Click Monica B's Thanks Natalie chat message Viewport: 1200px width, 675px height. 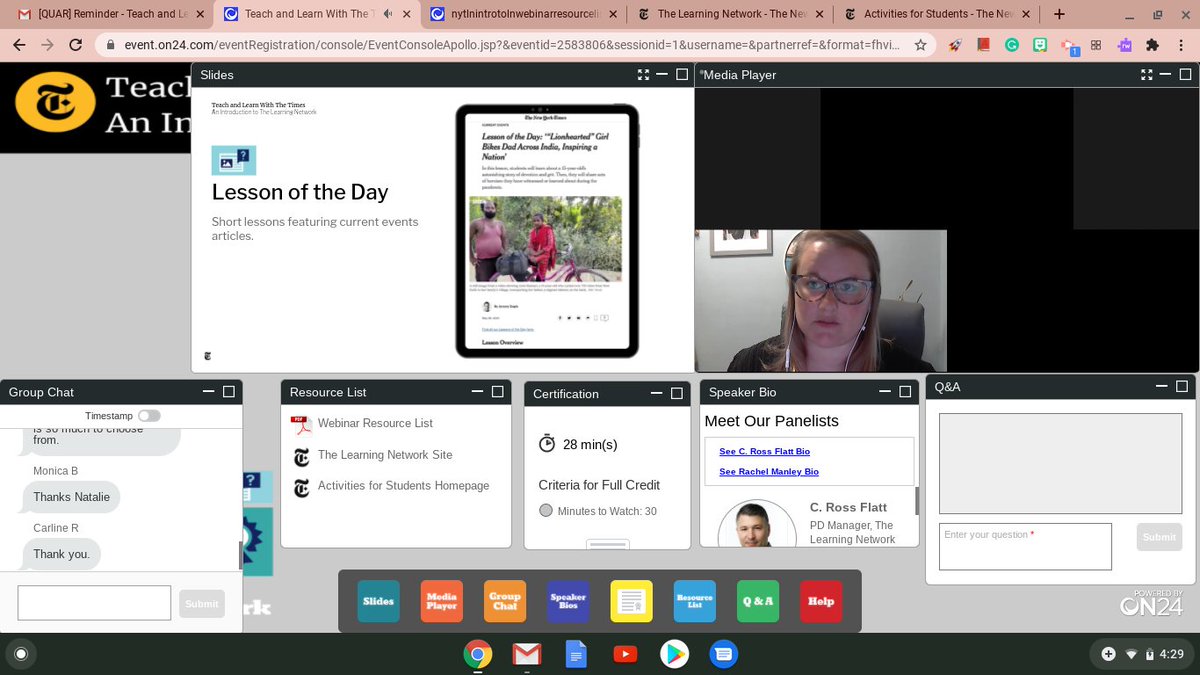[72, 497]
